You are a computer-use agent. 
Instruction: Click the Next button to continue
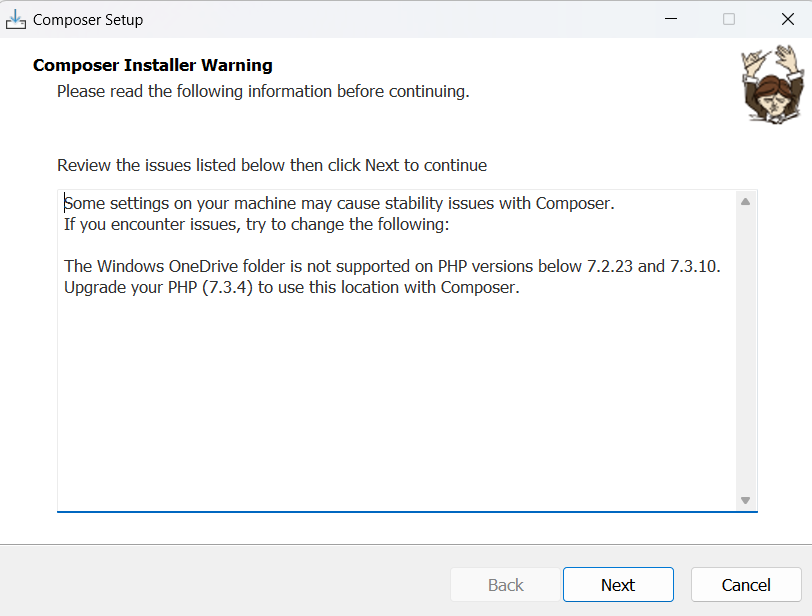tap(618, 584)
